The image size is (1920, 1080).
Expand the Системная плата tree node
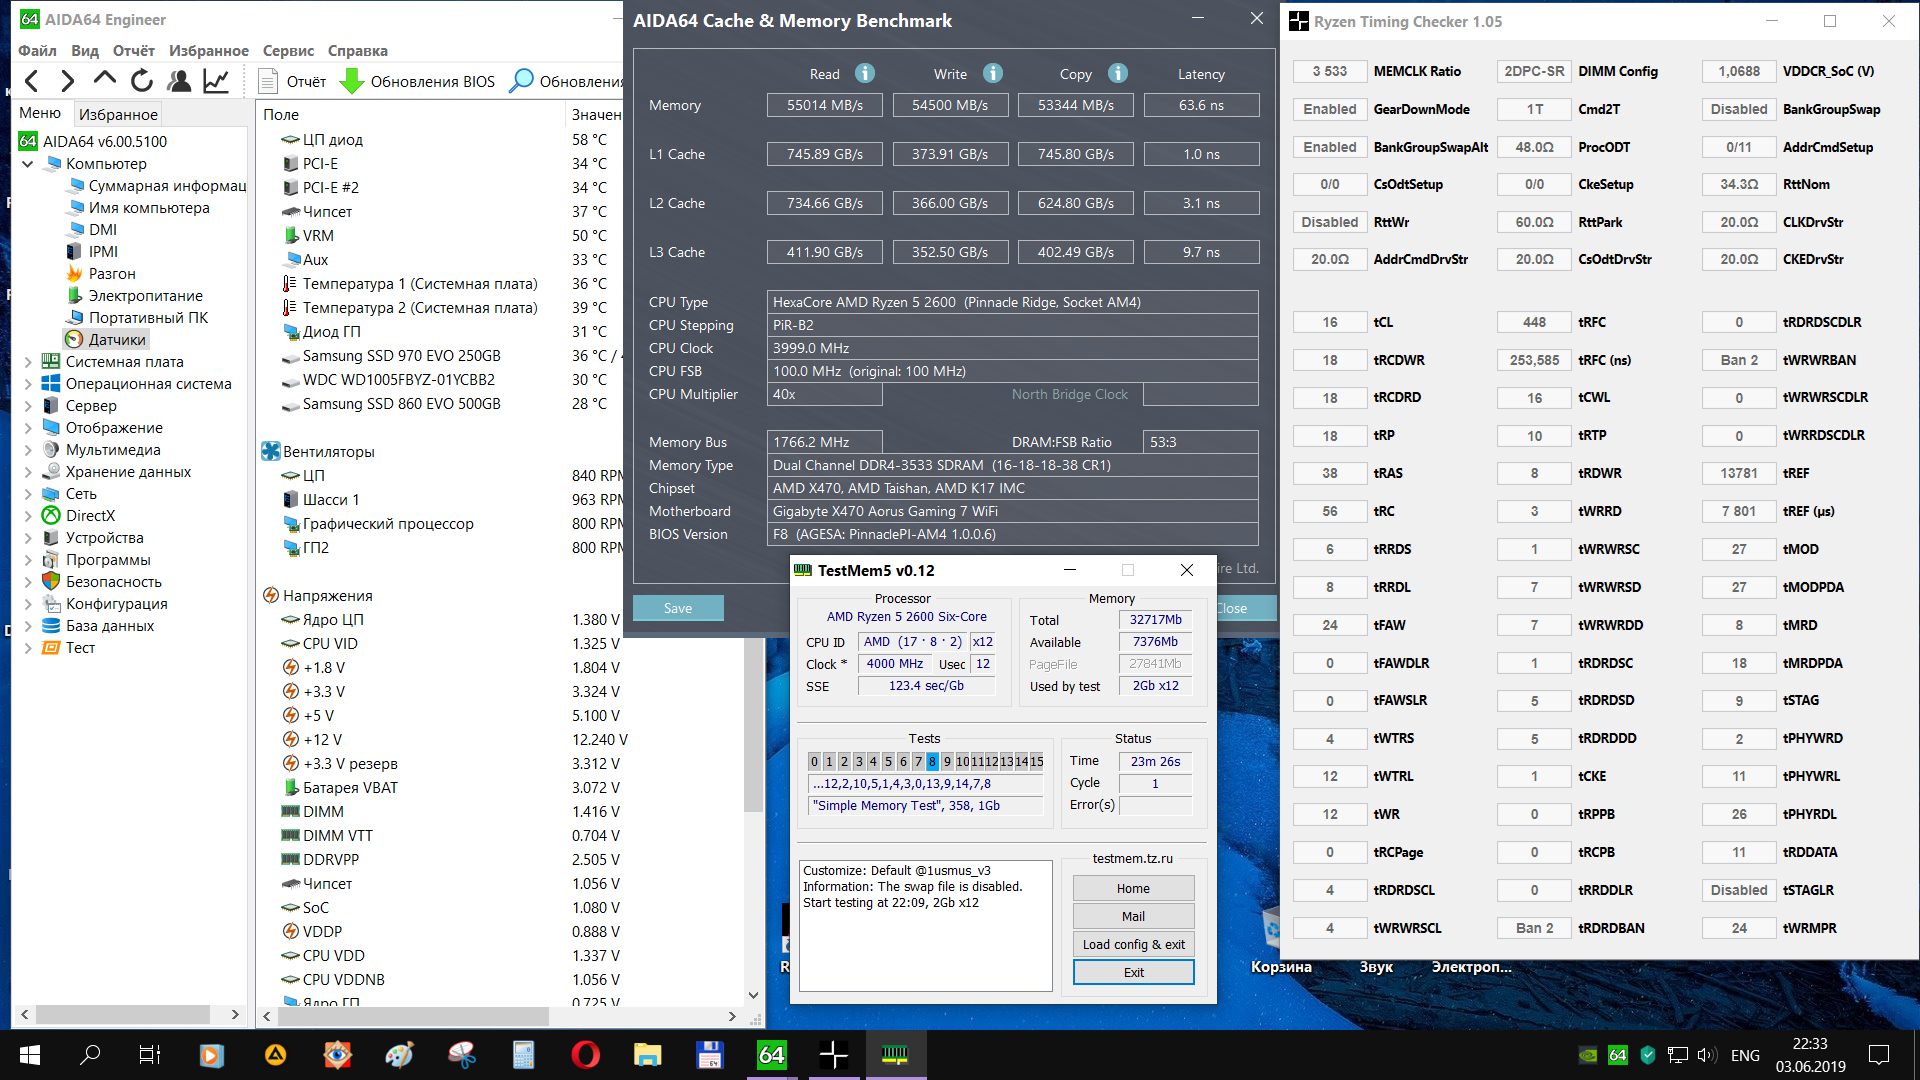(28, 362)
